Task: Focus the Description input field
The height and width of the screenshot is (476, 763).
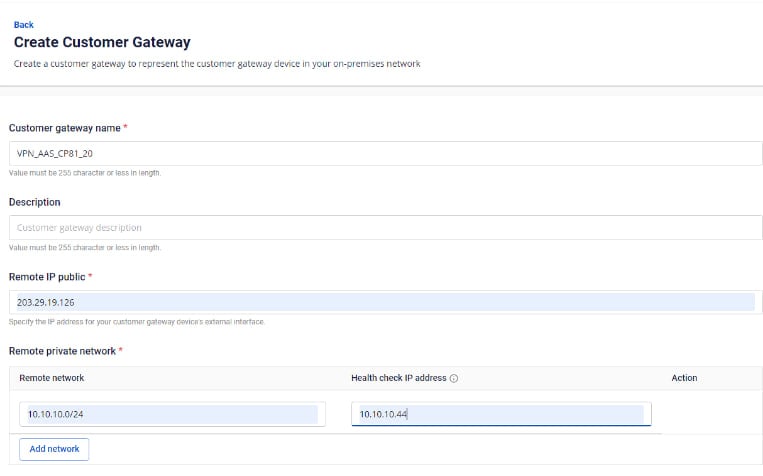Action: [x=385, y=228]
